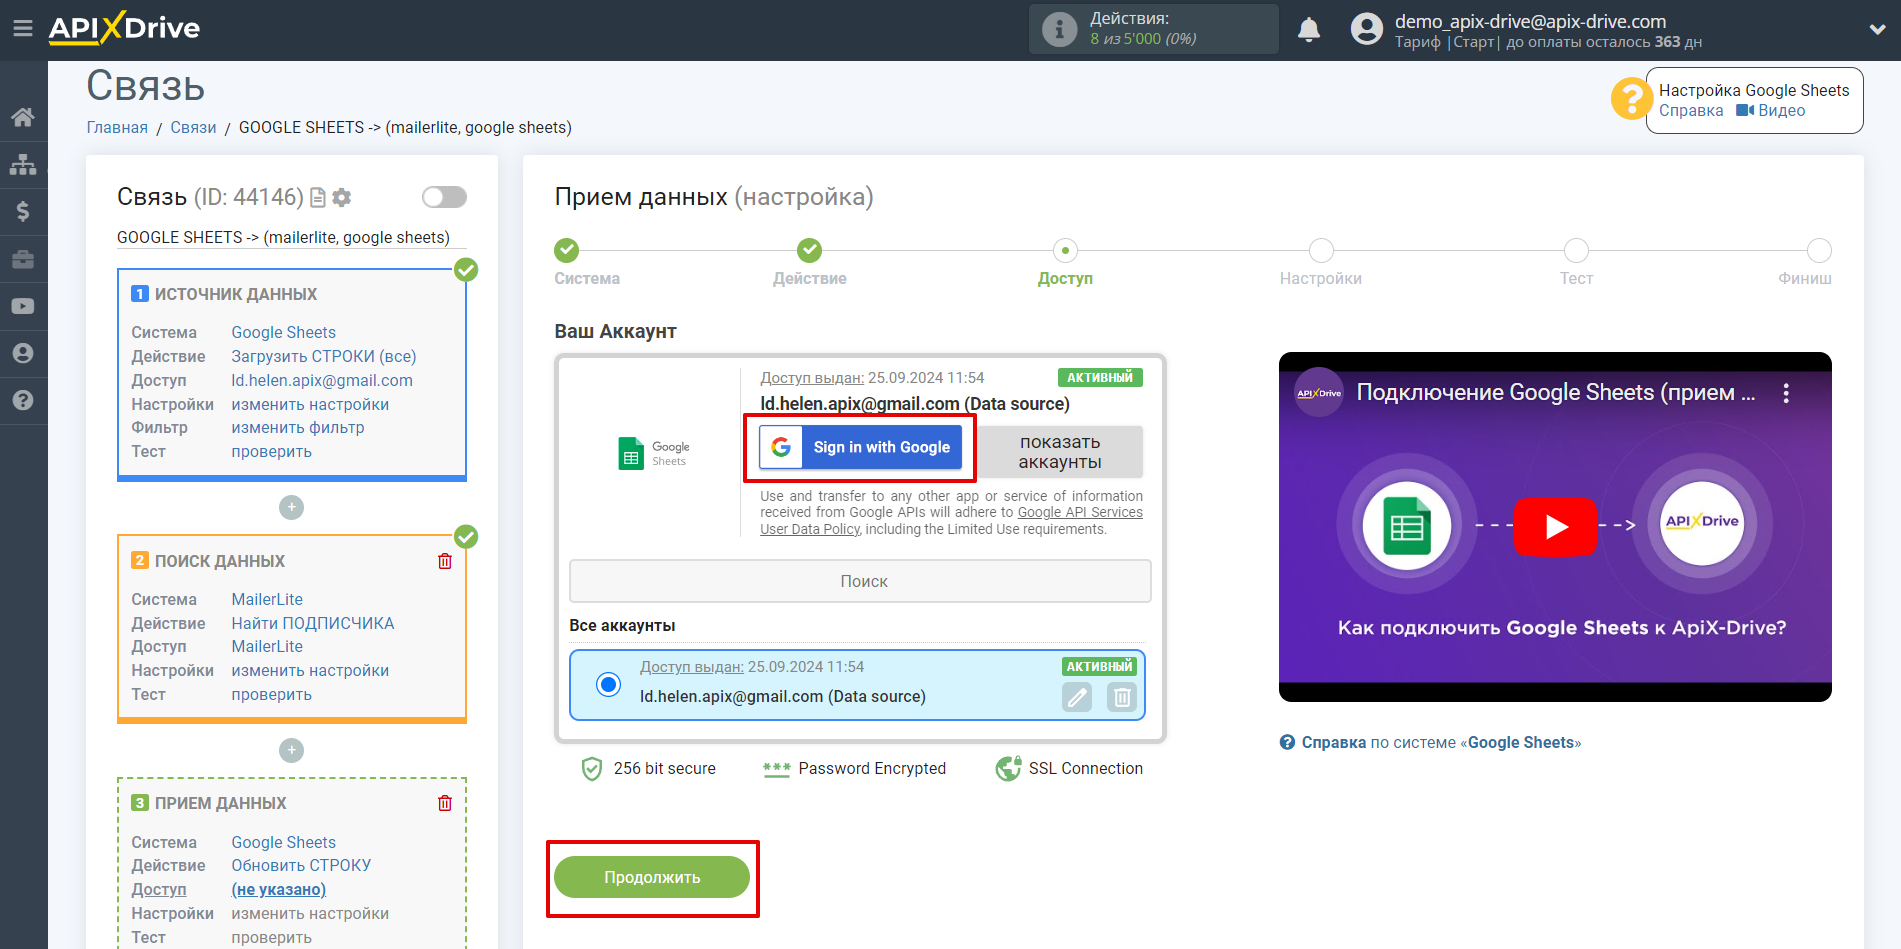This screenshot has width=1901, height=949.
Task: Click the yellow help question icon
Action: [x=1630, y=99]
